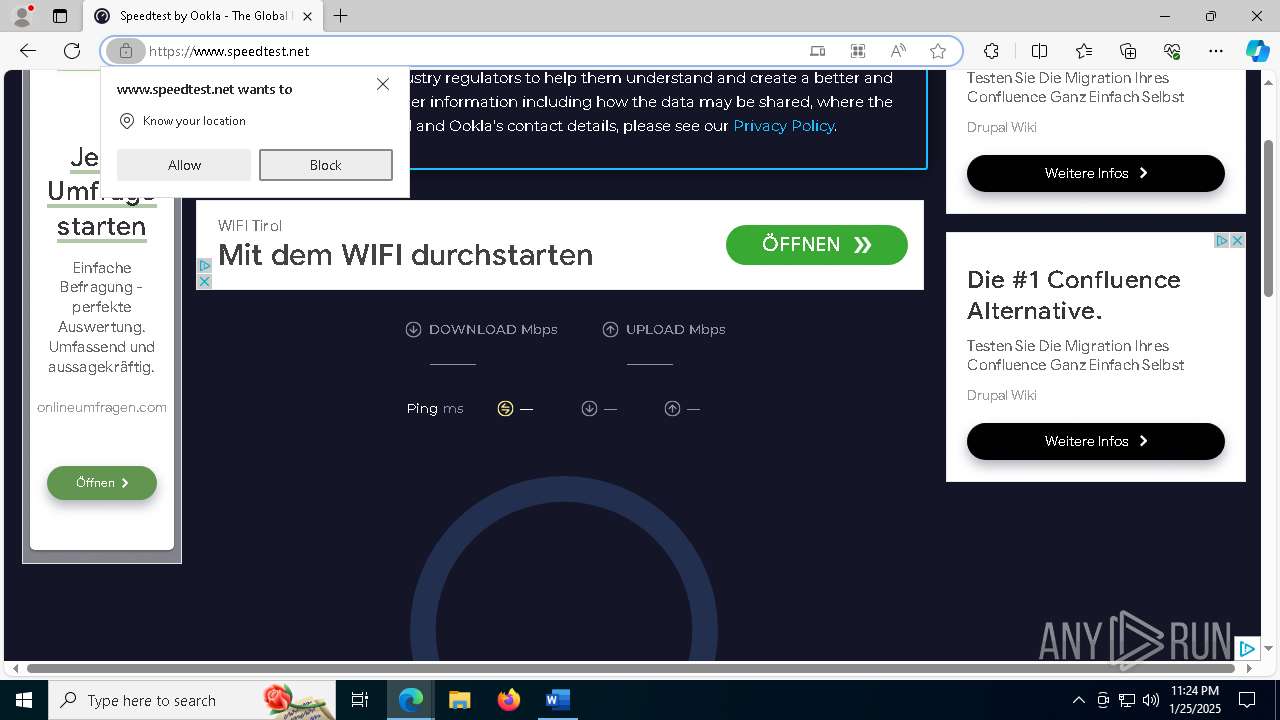Open the tab actions menu icon
The width and height of the screenshot is (1280, 720).
[60, 16]
